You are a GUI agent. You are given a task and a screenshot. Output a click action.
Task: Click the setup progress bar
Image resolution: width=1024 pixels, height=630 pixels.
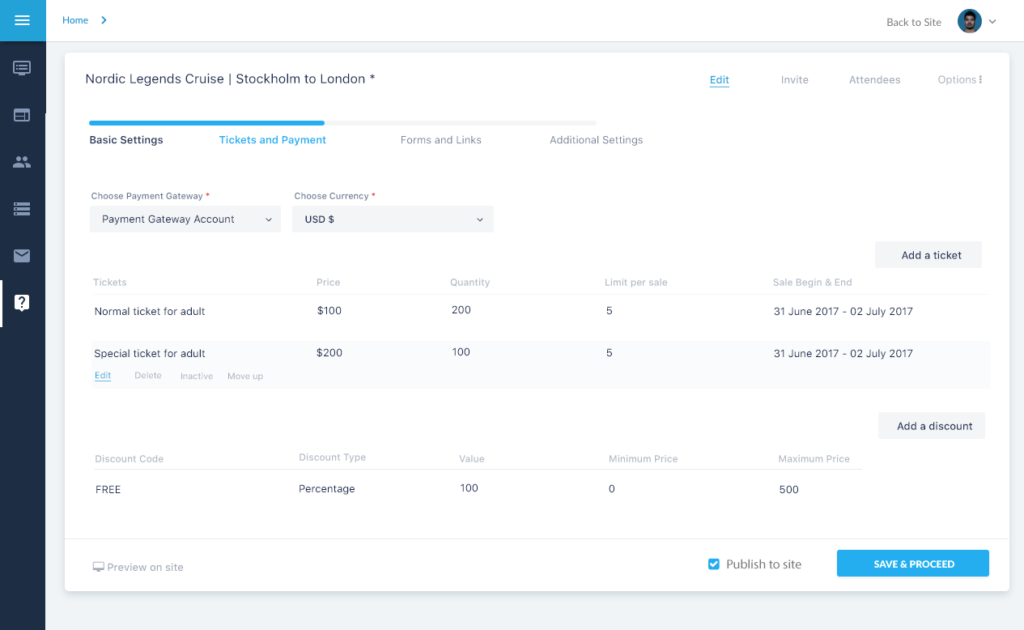click(x=342, y=123)
